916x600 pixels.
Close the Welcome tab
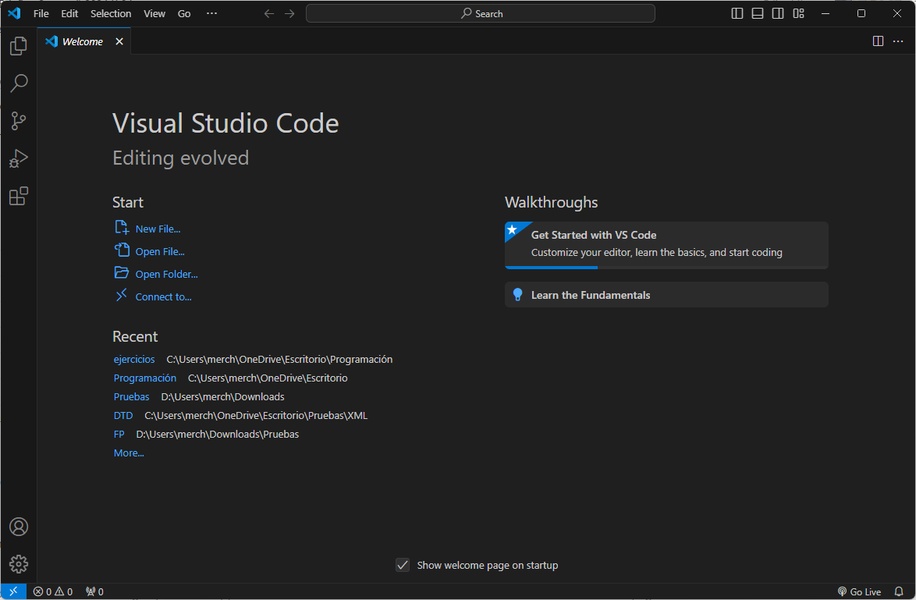coord(119,42)
